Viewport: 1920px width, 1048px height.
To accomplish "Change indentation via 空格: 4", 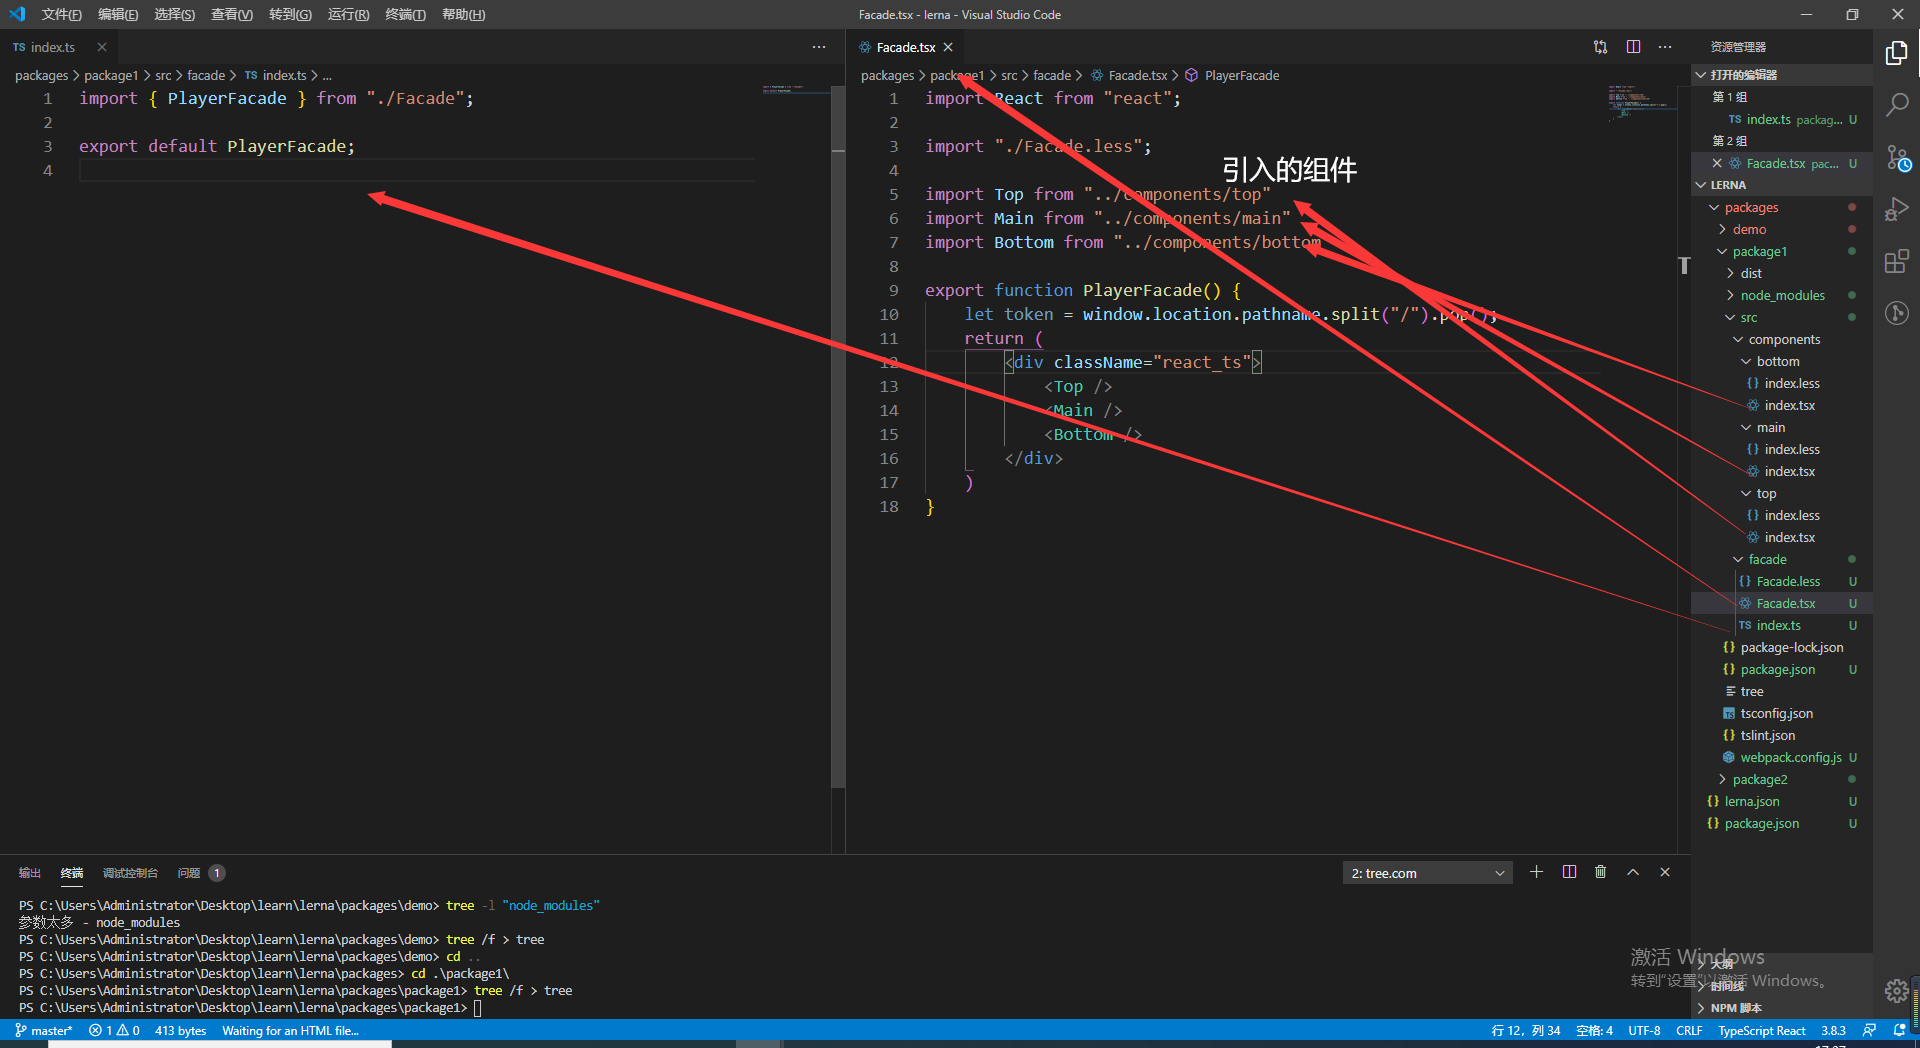I will click(x=1594, y=1030).
